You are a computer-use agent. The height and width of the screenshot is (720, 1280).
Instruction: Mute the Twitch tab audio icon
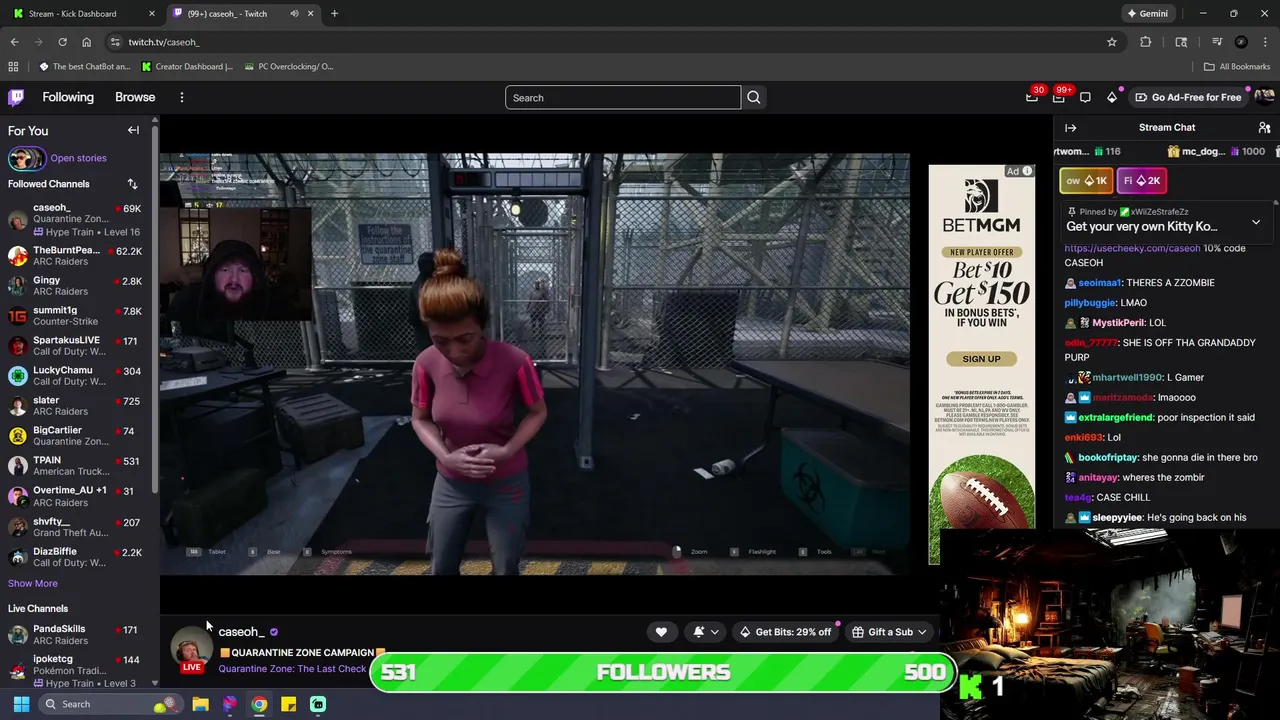coord(294,14)
